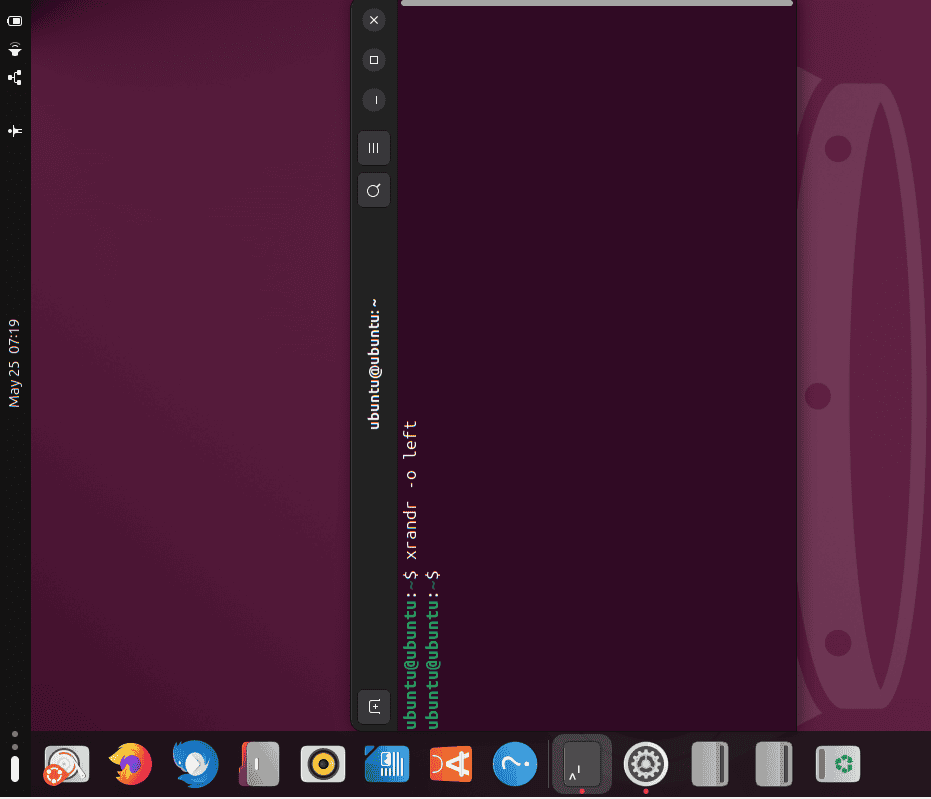Open Thunderbird Mail from the dock
This screenshot has height=799, width=931.
click(x=195, y=764)
